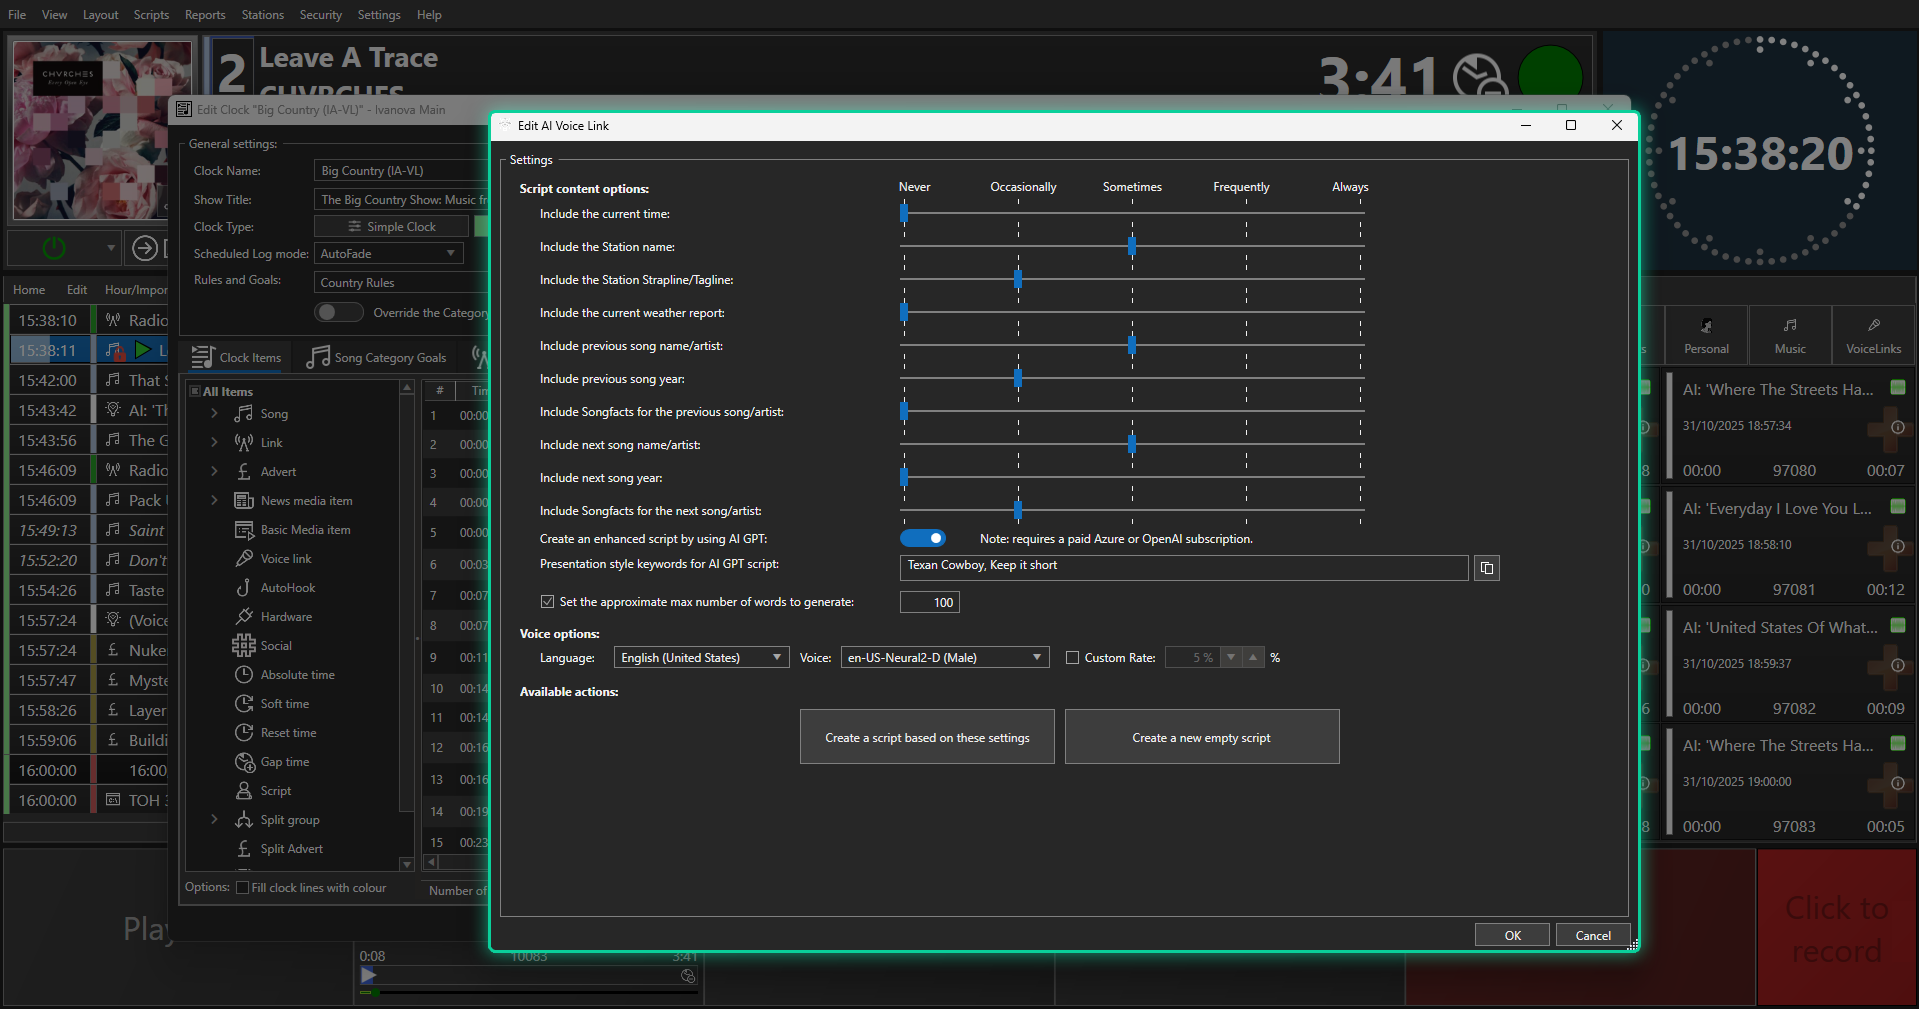Switch to the Song Category Goals tab
This screenshot has width=1919, height=1009.
pos(377,358)
